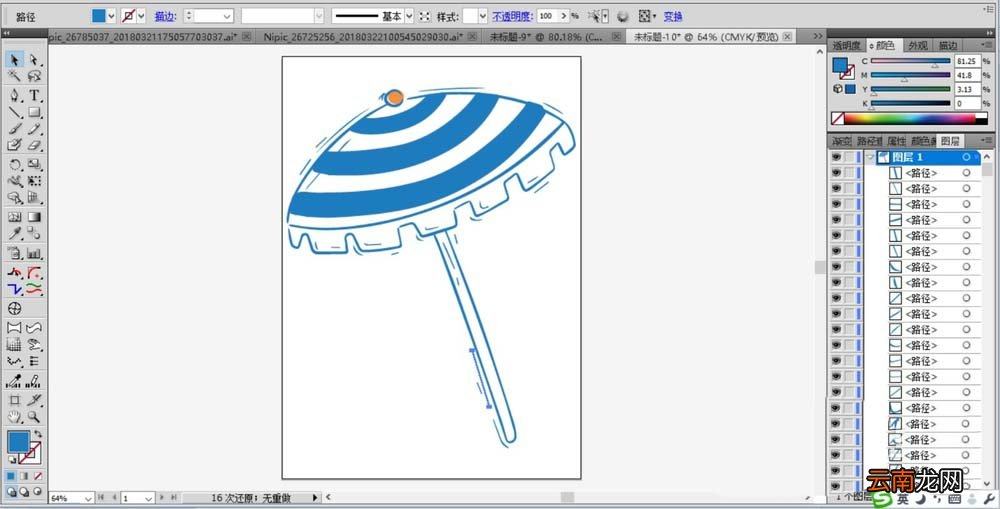Open the 不透明度 link in control bar
Viewport: 1000px width, 509px height.
pos(512,16)
